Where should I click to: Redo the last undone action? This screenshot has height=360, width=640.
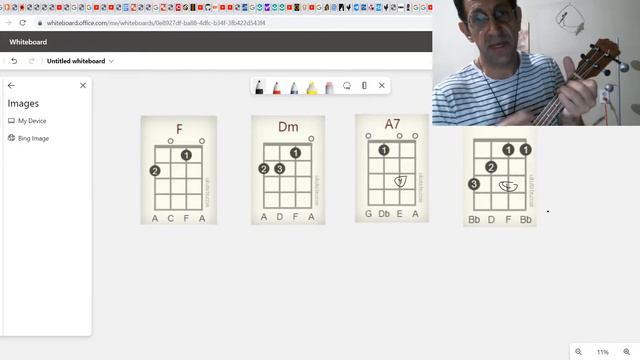point(31,61)
